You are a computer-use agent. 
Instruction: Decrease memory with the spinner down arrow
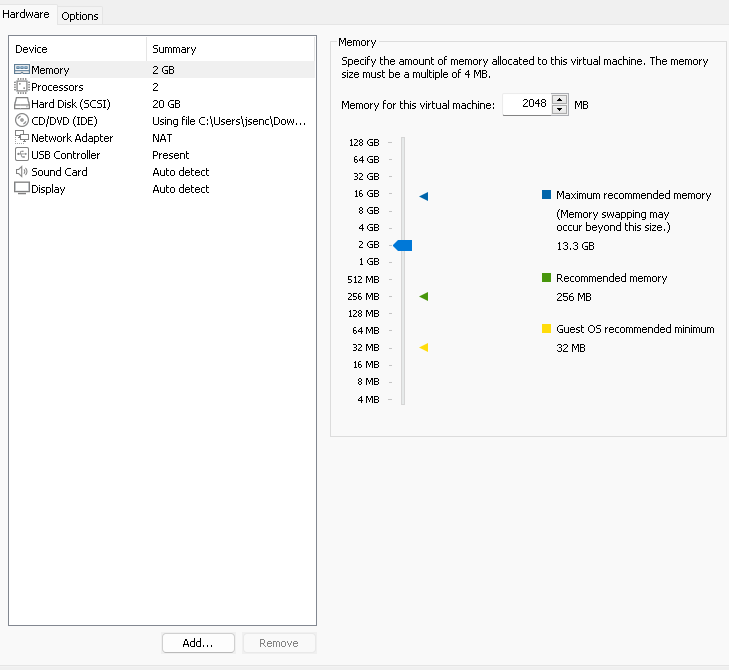point(560,110)
